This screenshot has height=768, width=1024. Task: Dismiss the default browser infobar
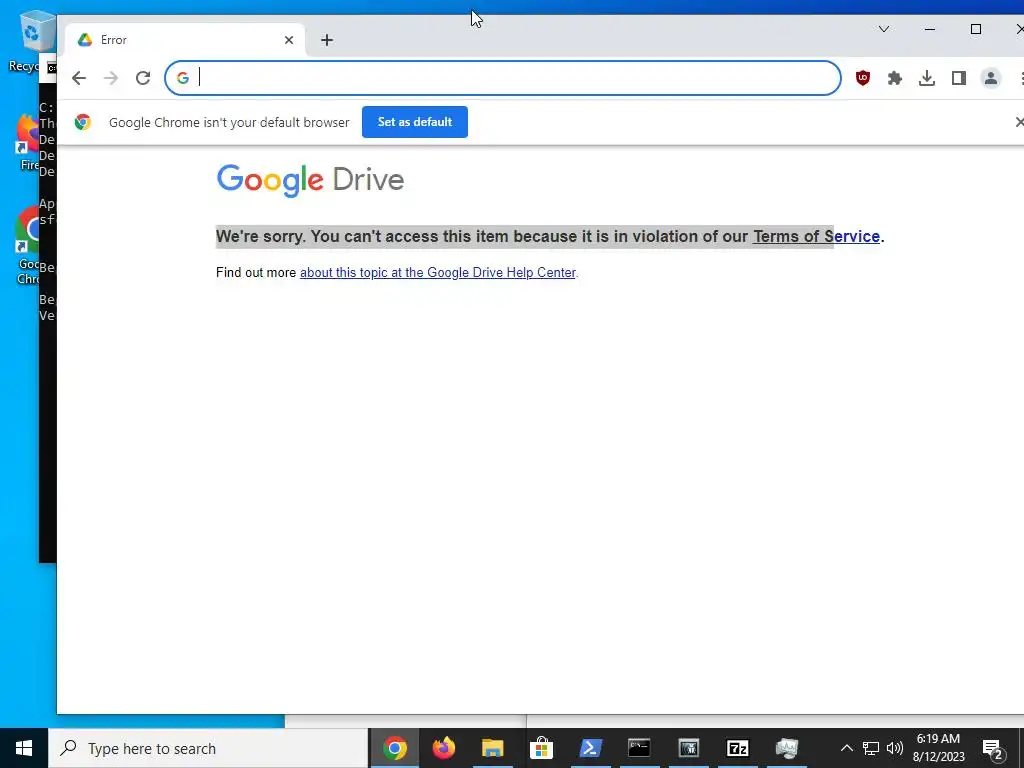1019,122
